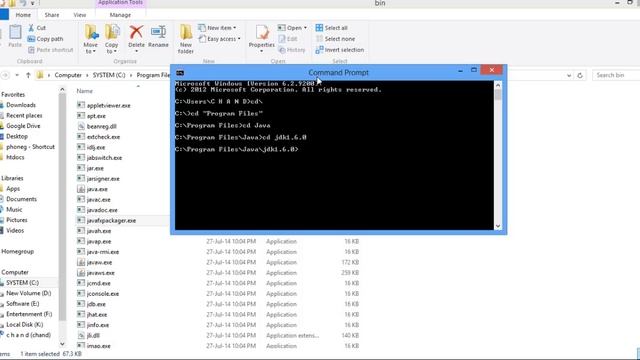Select javac.exe in file list
The width and height of the screenshot is (640, 360).
98,200
